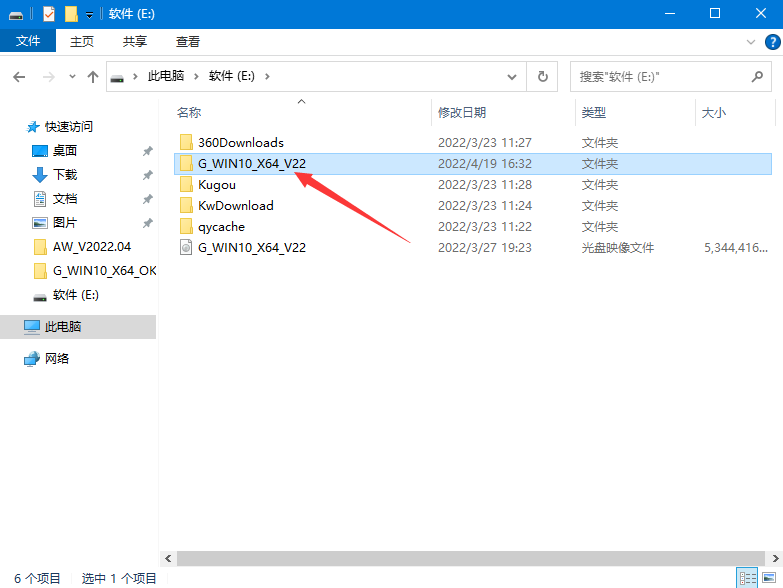Click the pin icon beside 下载
The image size is (783, 588).
pos(147,175)
